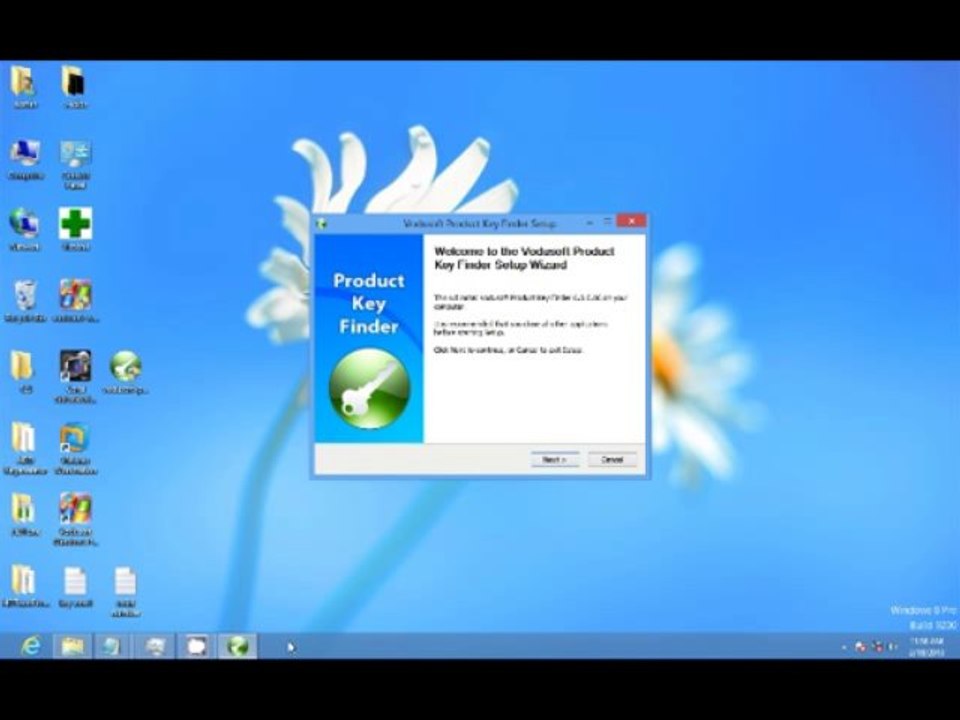
Task: Select the green cross desktop icon
Action: click(x=75, y=230)
